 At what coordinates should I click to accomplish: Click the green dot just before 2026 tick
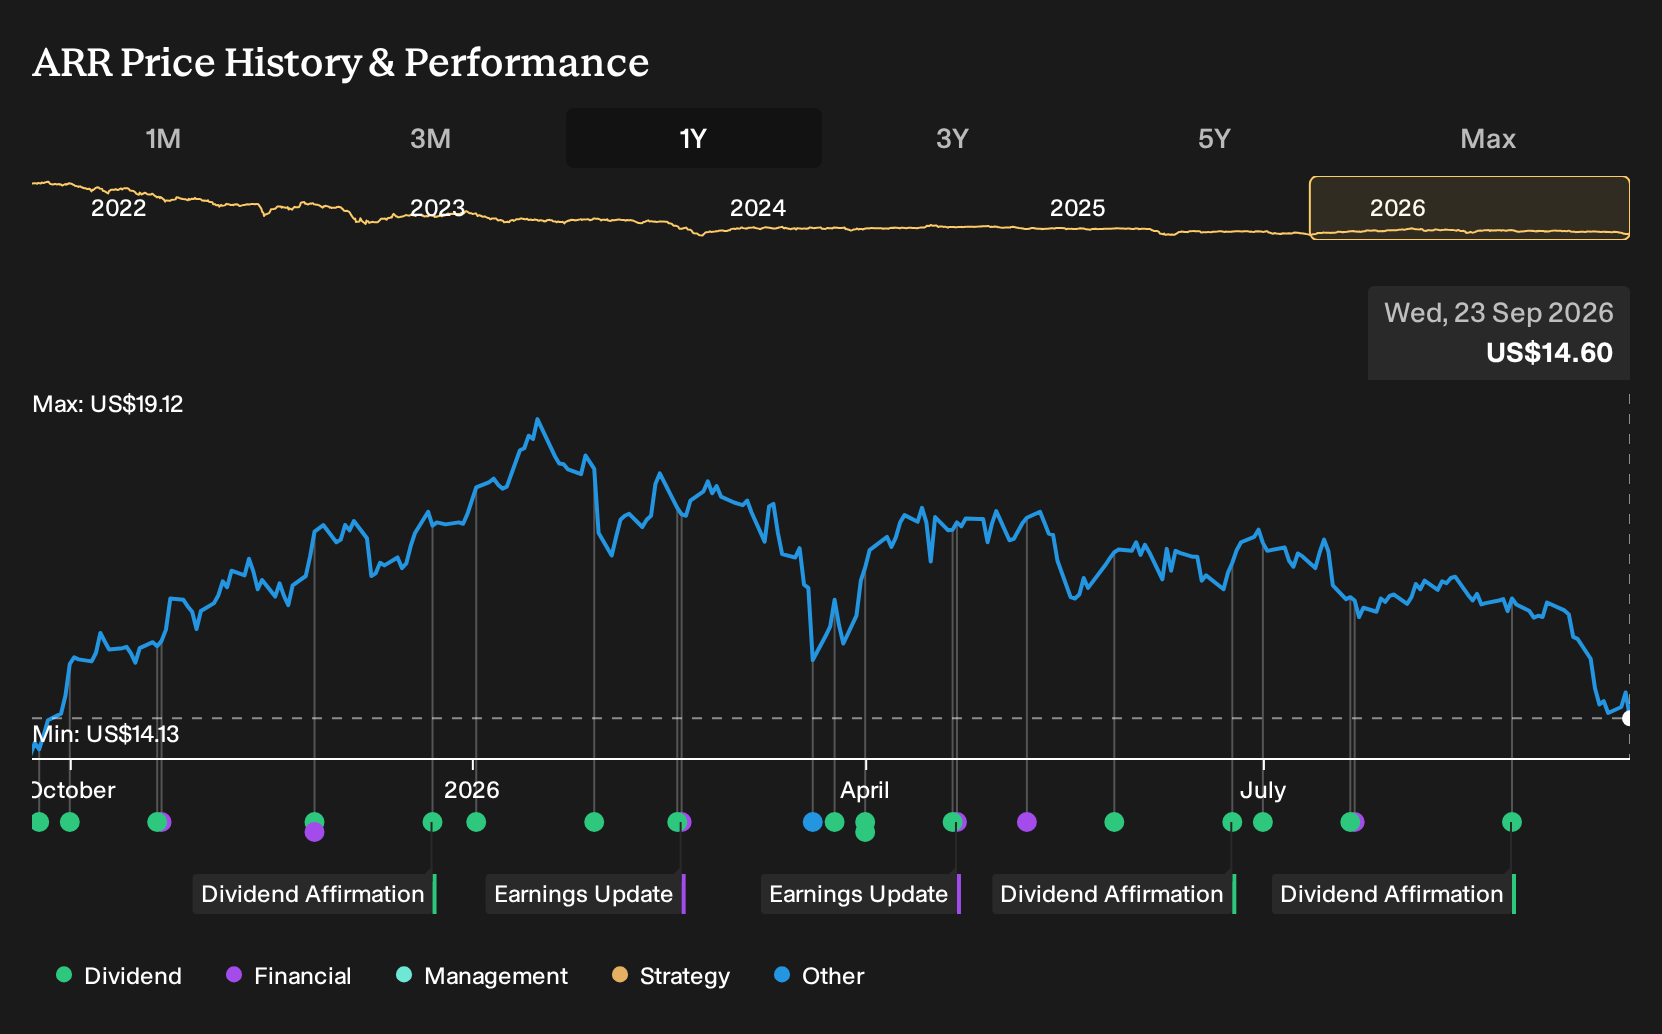[x=432, y=822]
